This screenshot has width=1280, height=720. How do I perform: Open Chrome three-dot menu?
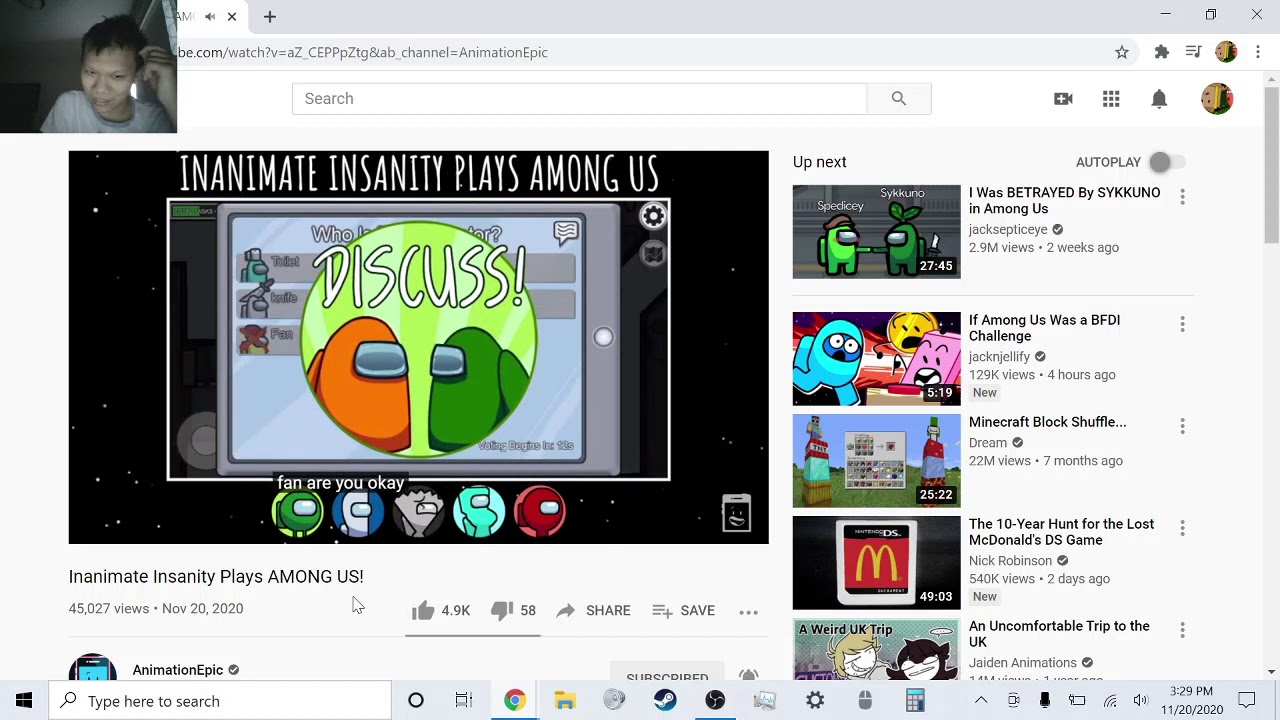click(x=1257, y=52)
